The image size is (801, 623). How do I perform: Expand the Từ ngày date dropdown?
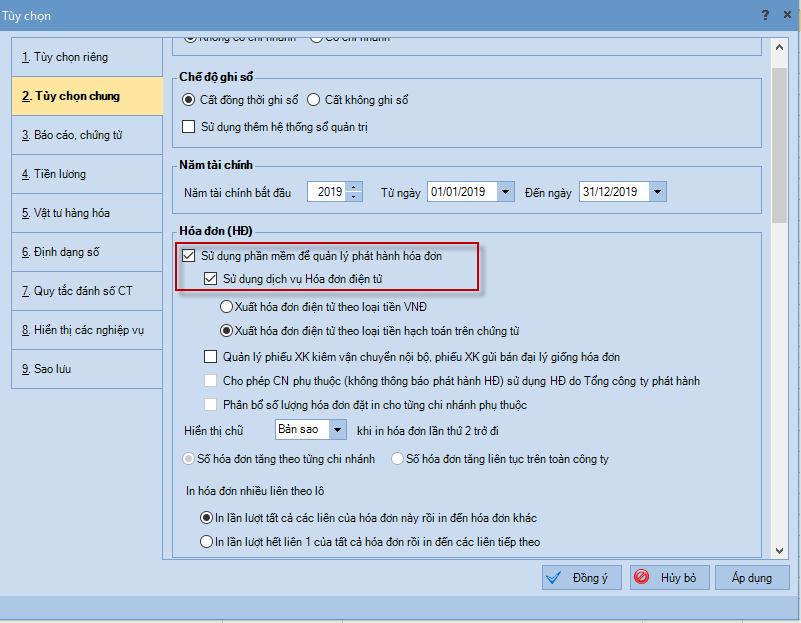(505, 192)
